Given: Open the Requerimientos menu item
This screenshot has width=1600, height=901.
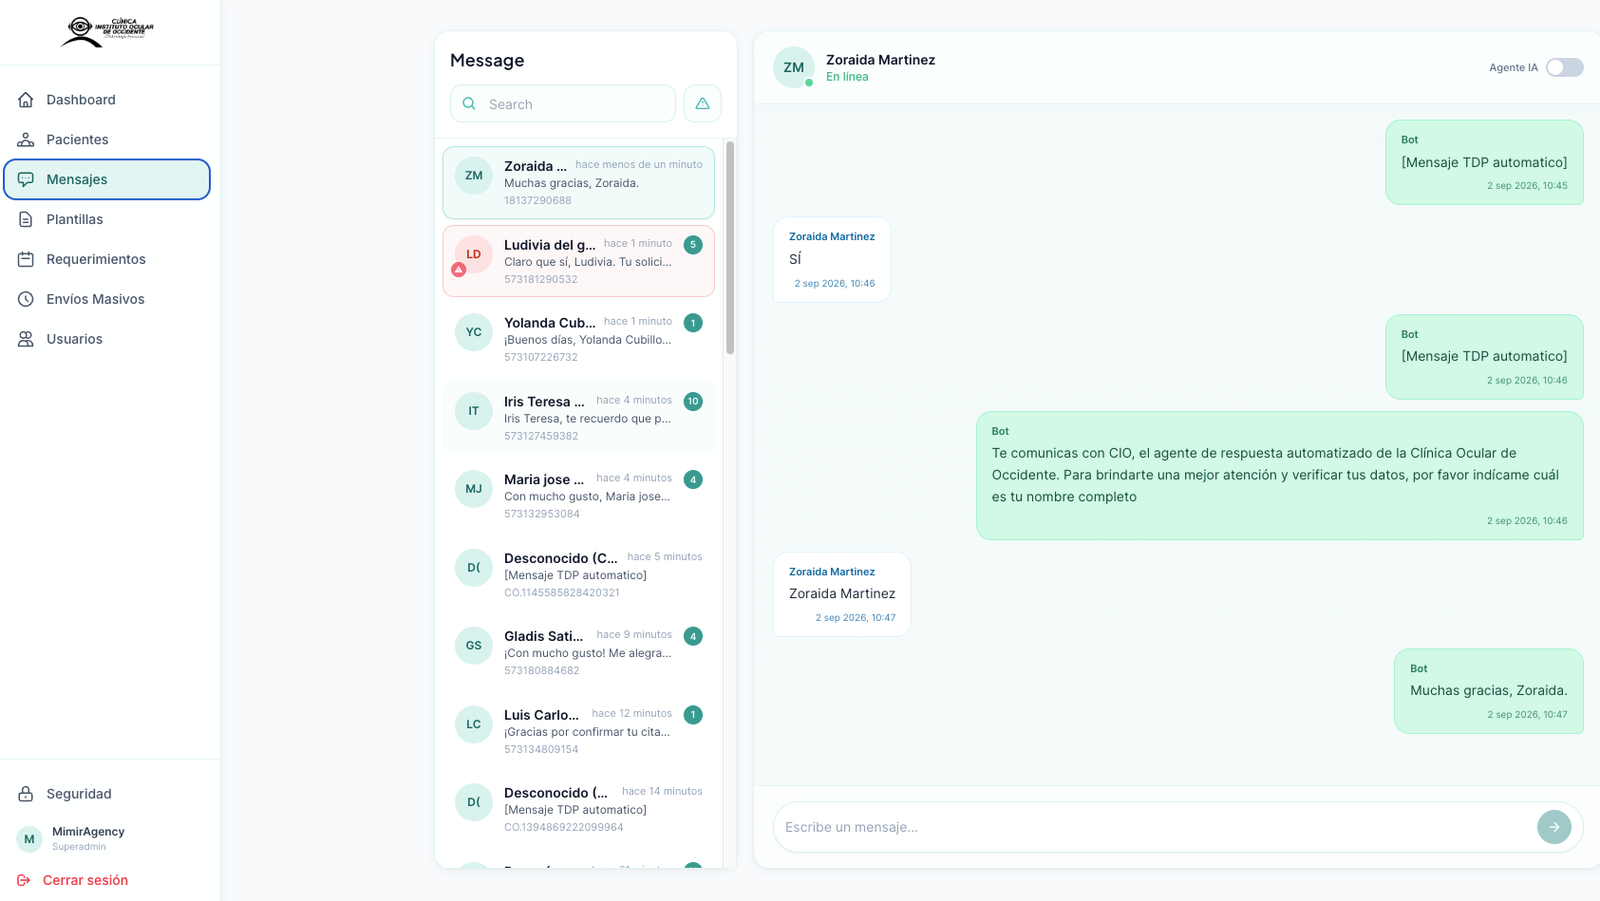Looking at the screenshot, I should point(107,260).
